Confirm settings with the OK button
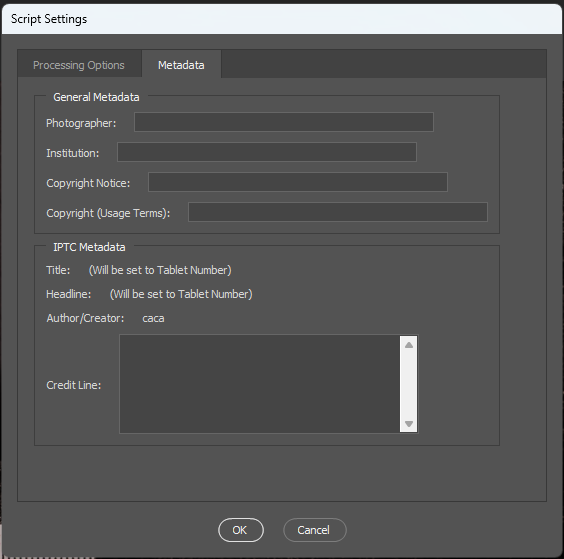Screen dimensions: 564x559 tap(241, 530)
